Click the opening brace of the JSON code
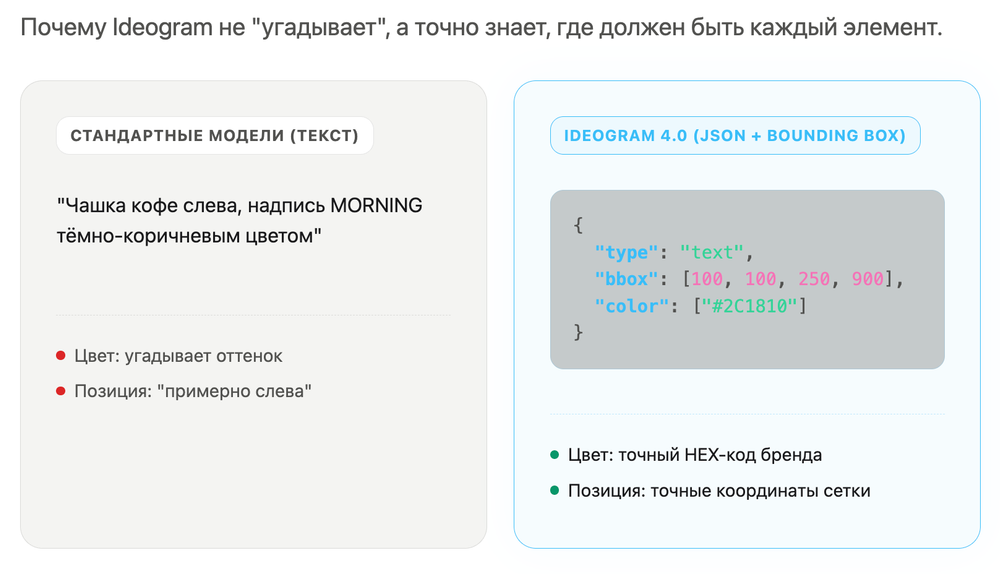The width and height of the screenshot is (1000, 574). point(578,225)
